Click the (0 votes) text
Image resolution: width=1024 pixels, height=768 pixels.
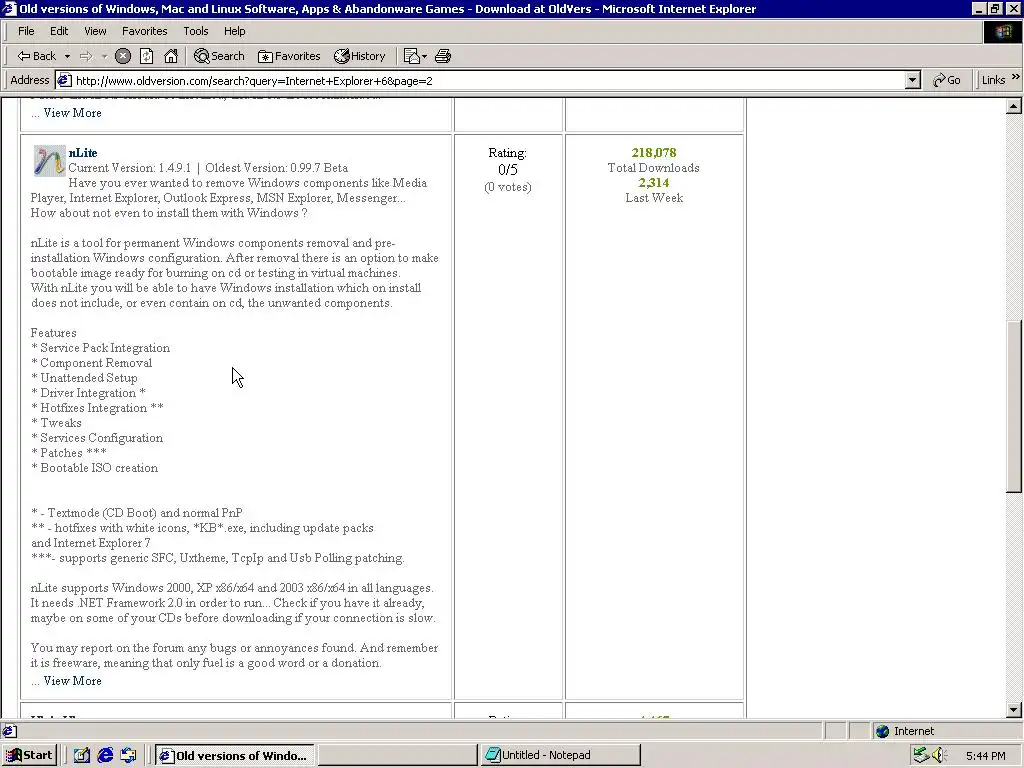(507, 187)
